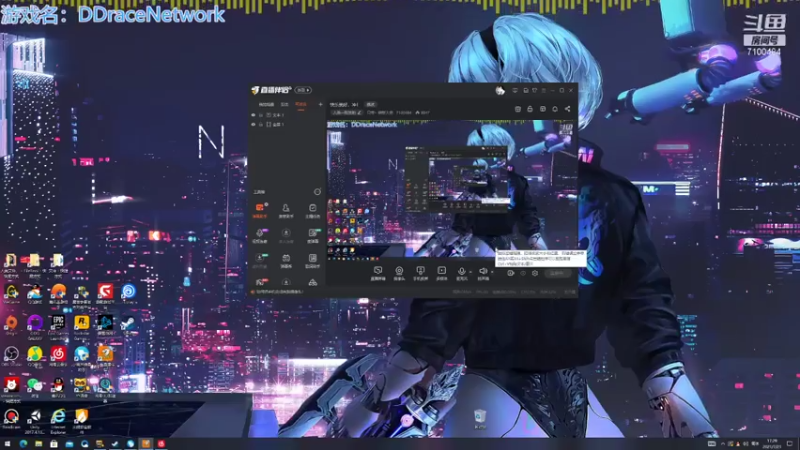Toggle lock on the fullscreen layer row
Viewport: 800px width, 450px height.
coord(261,124)
